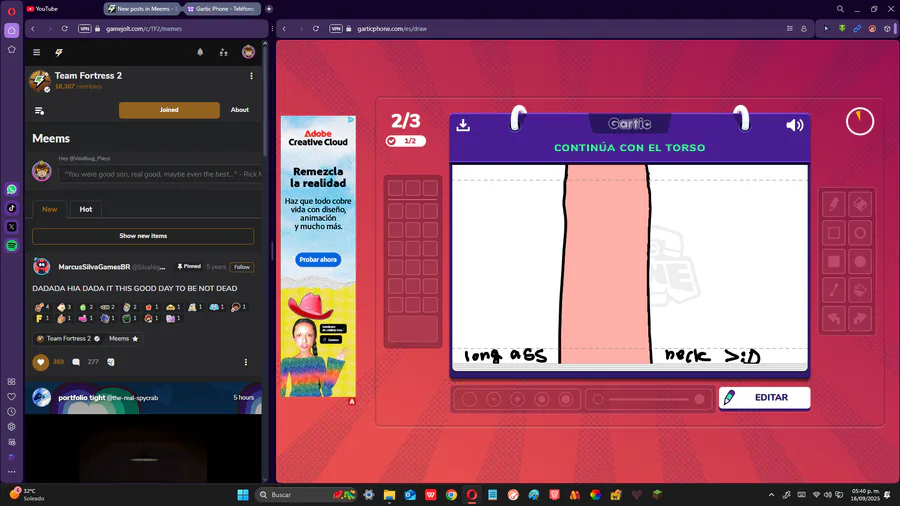Viewport: 900px width, 506px height.
Task: Switch to the Hot posts tab
Action: point(86,209)
